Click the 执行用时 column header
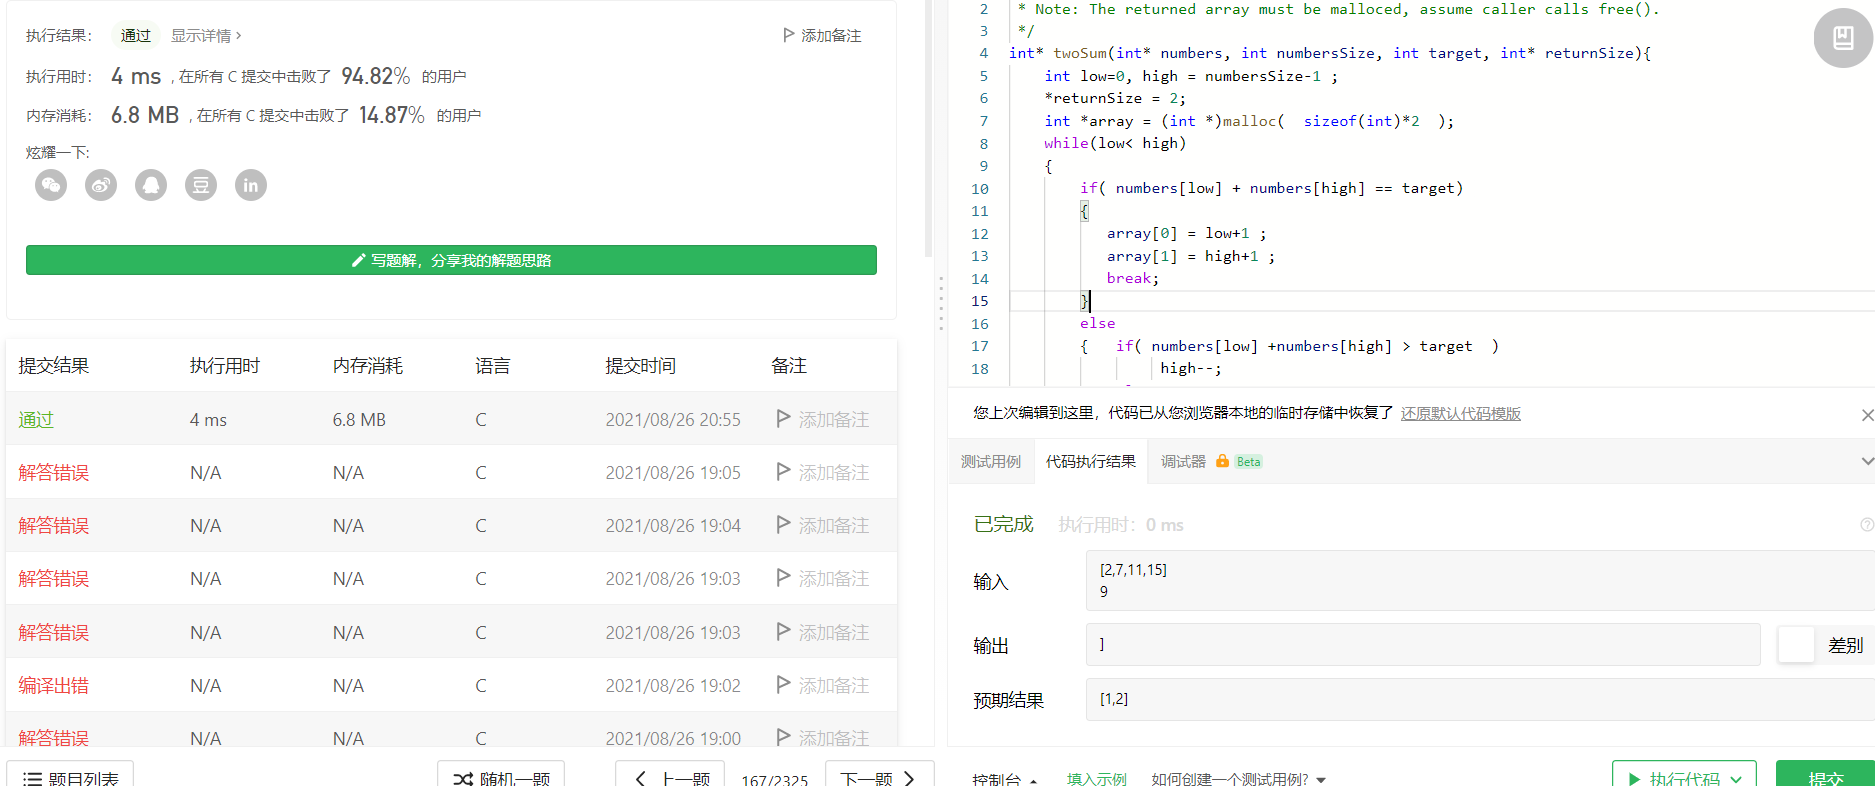This screenshot has height=786, width=1875. [x=225, y=366]
